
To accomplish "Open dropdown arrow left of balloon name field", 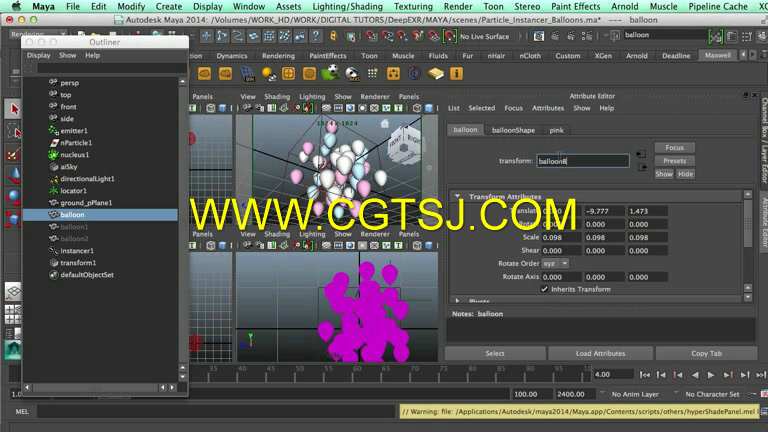I will pyautogui.click(x=606, y=35).
